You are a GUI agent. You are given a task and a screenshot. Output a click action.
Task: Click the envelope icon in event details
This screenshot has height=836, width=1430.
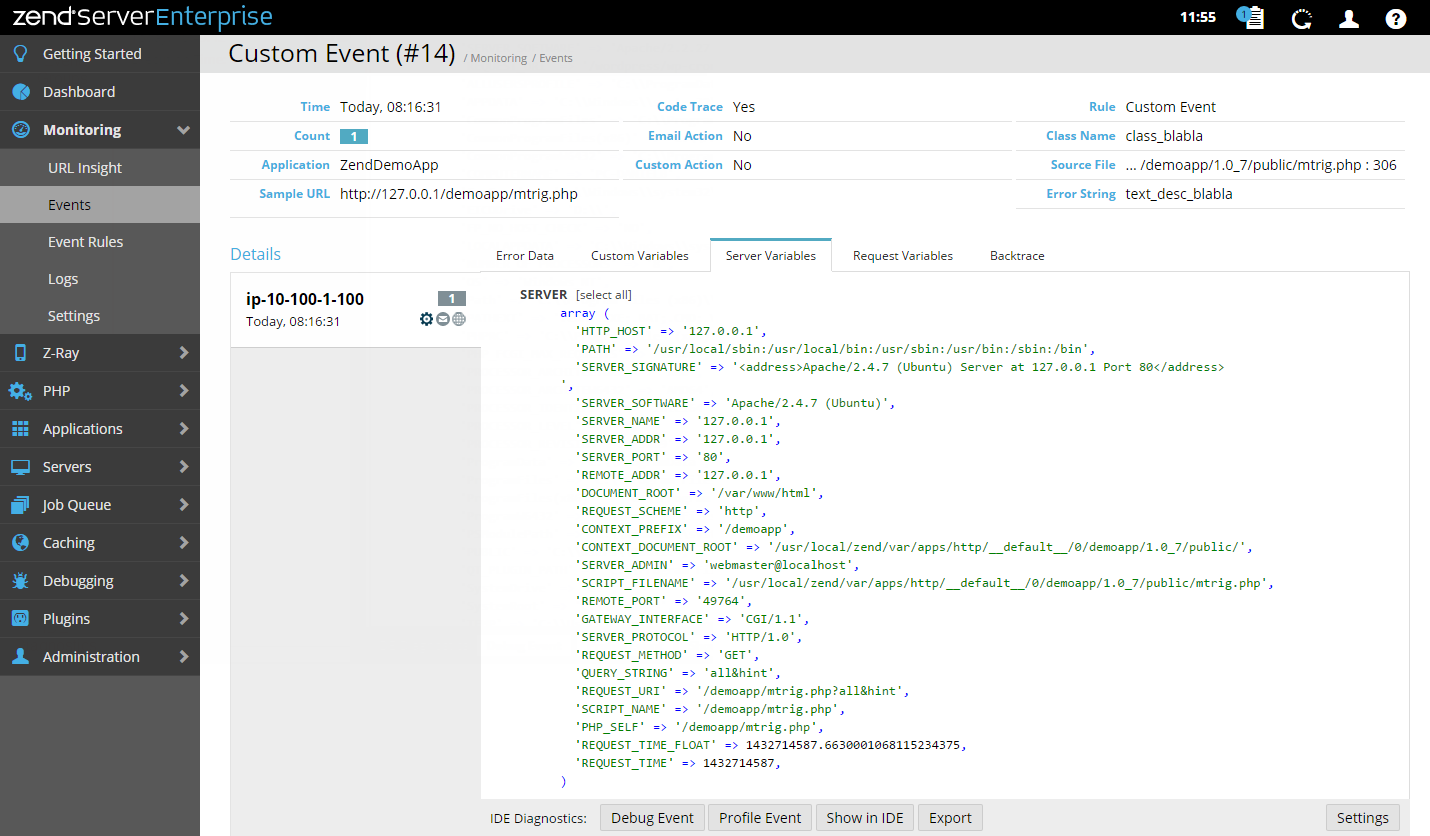click(x=443, y=319)
